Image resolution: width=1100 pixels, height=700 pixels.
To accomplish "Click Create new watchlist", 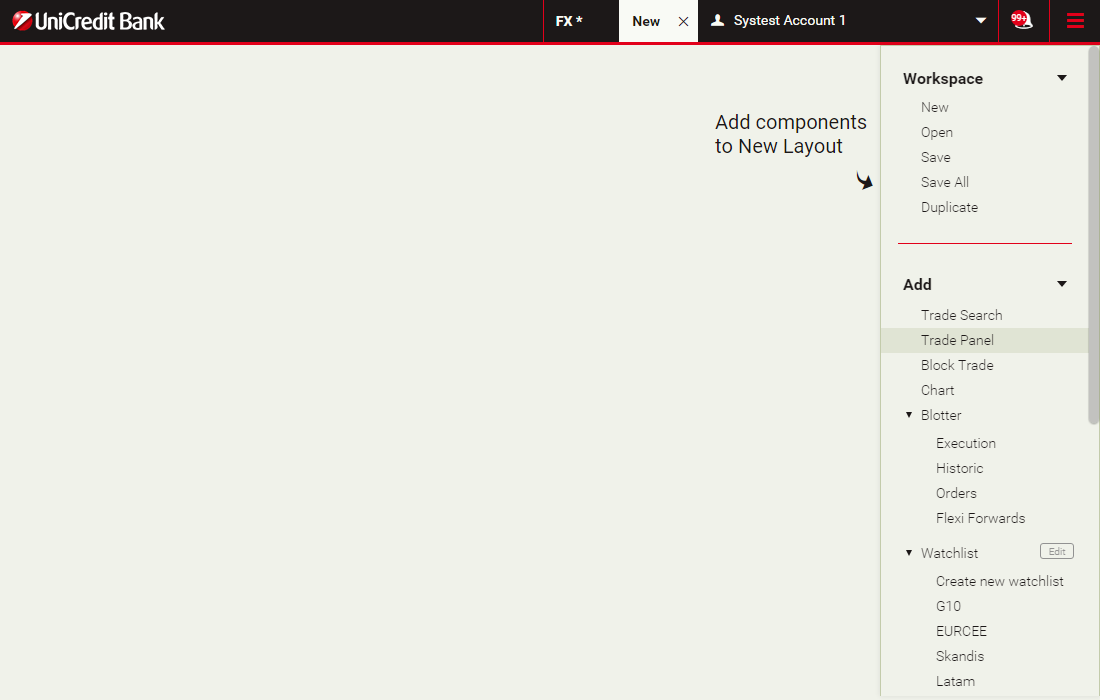I will [999, 581].
